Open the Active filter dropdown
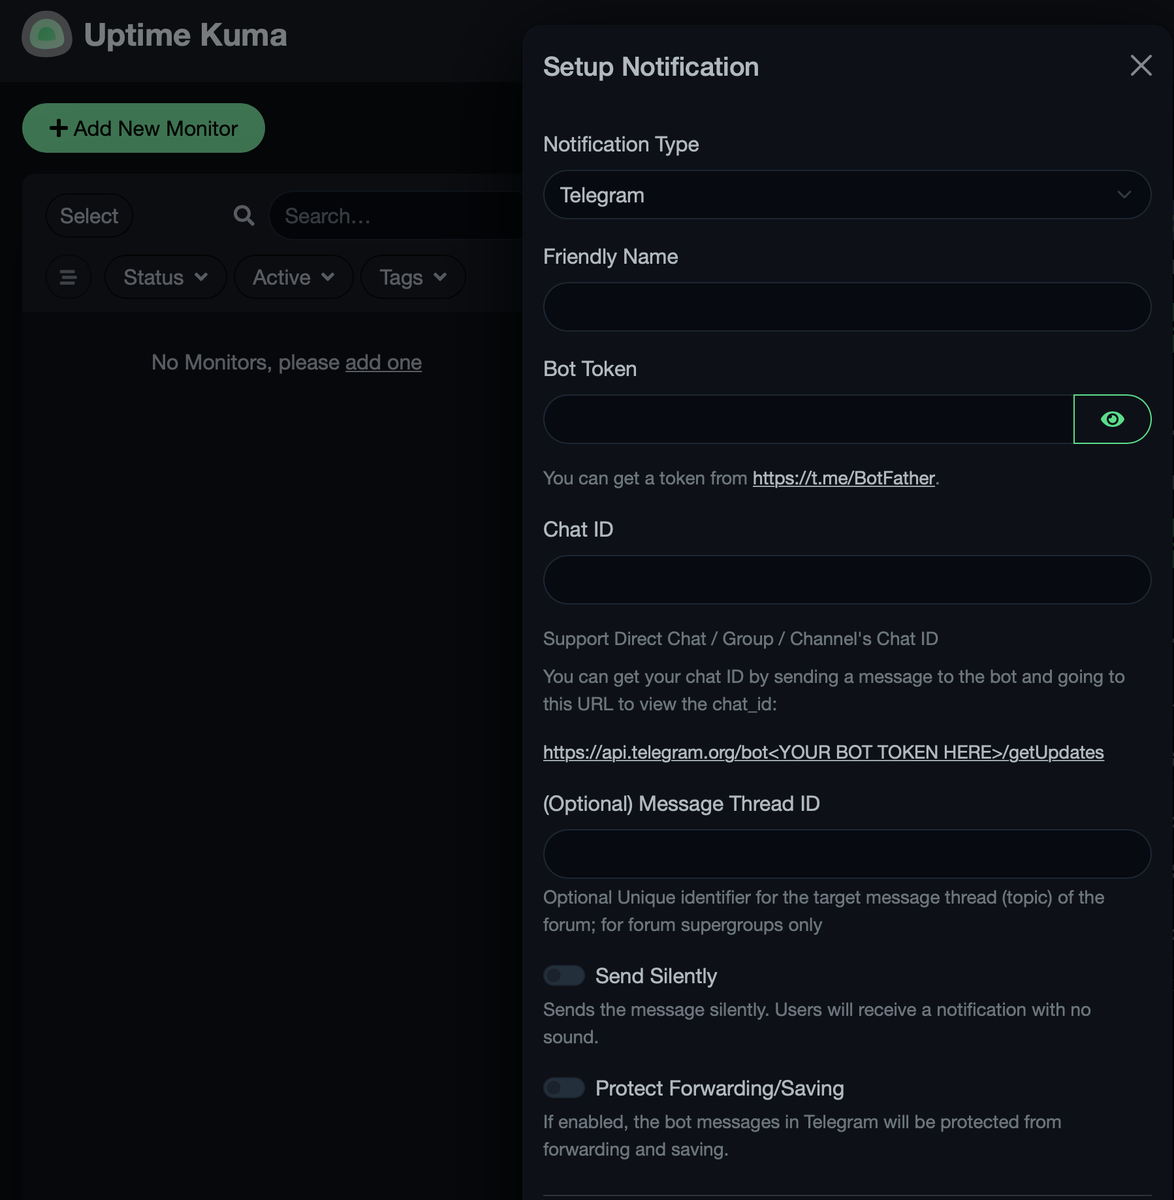Viewport: 1174px width, 1200px height. 293,277
